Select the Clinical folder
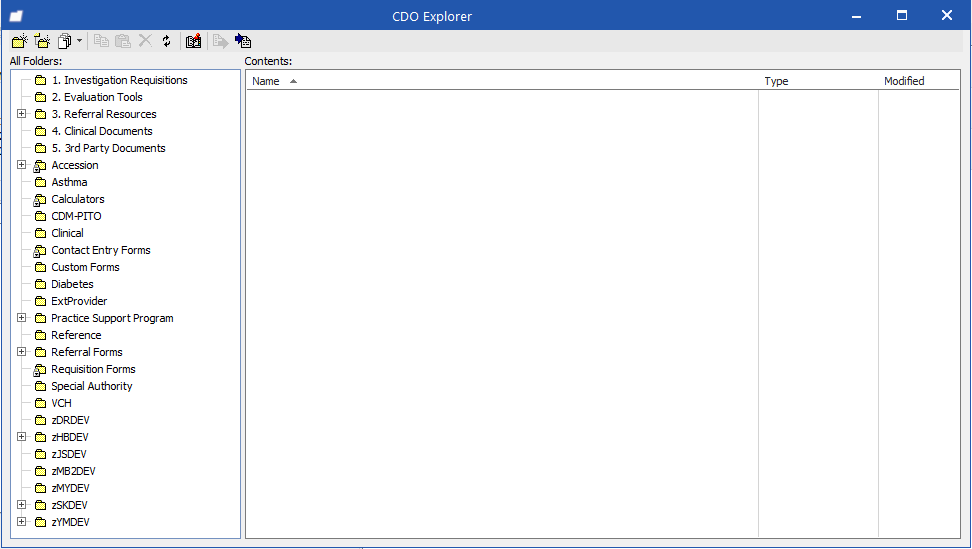 pos(67,233)
